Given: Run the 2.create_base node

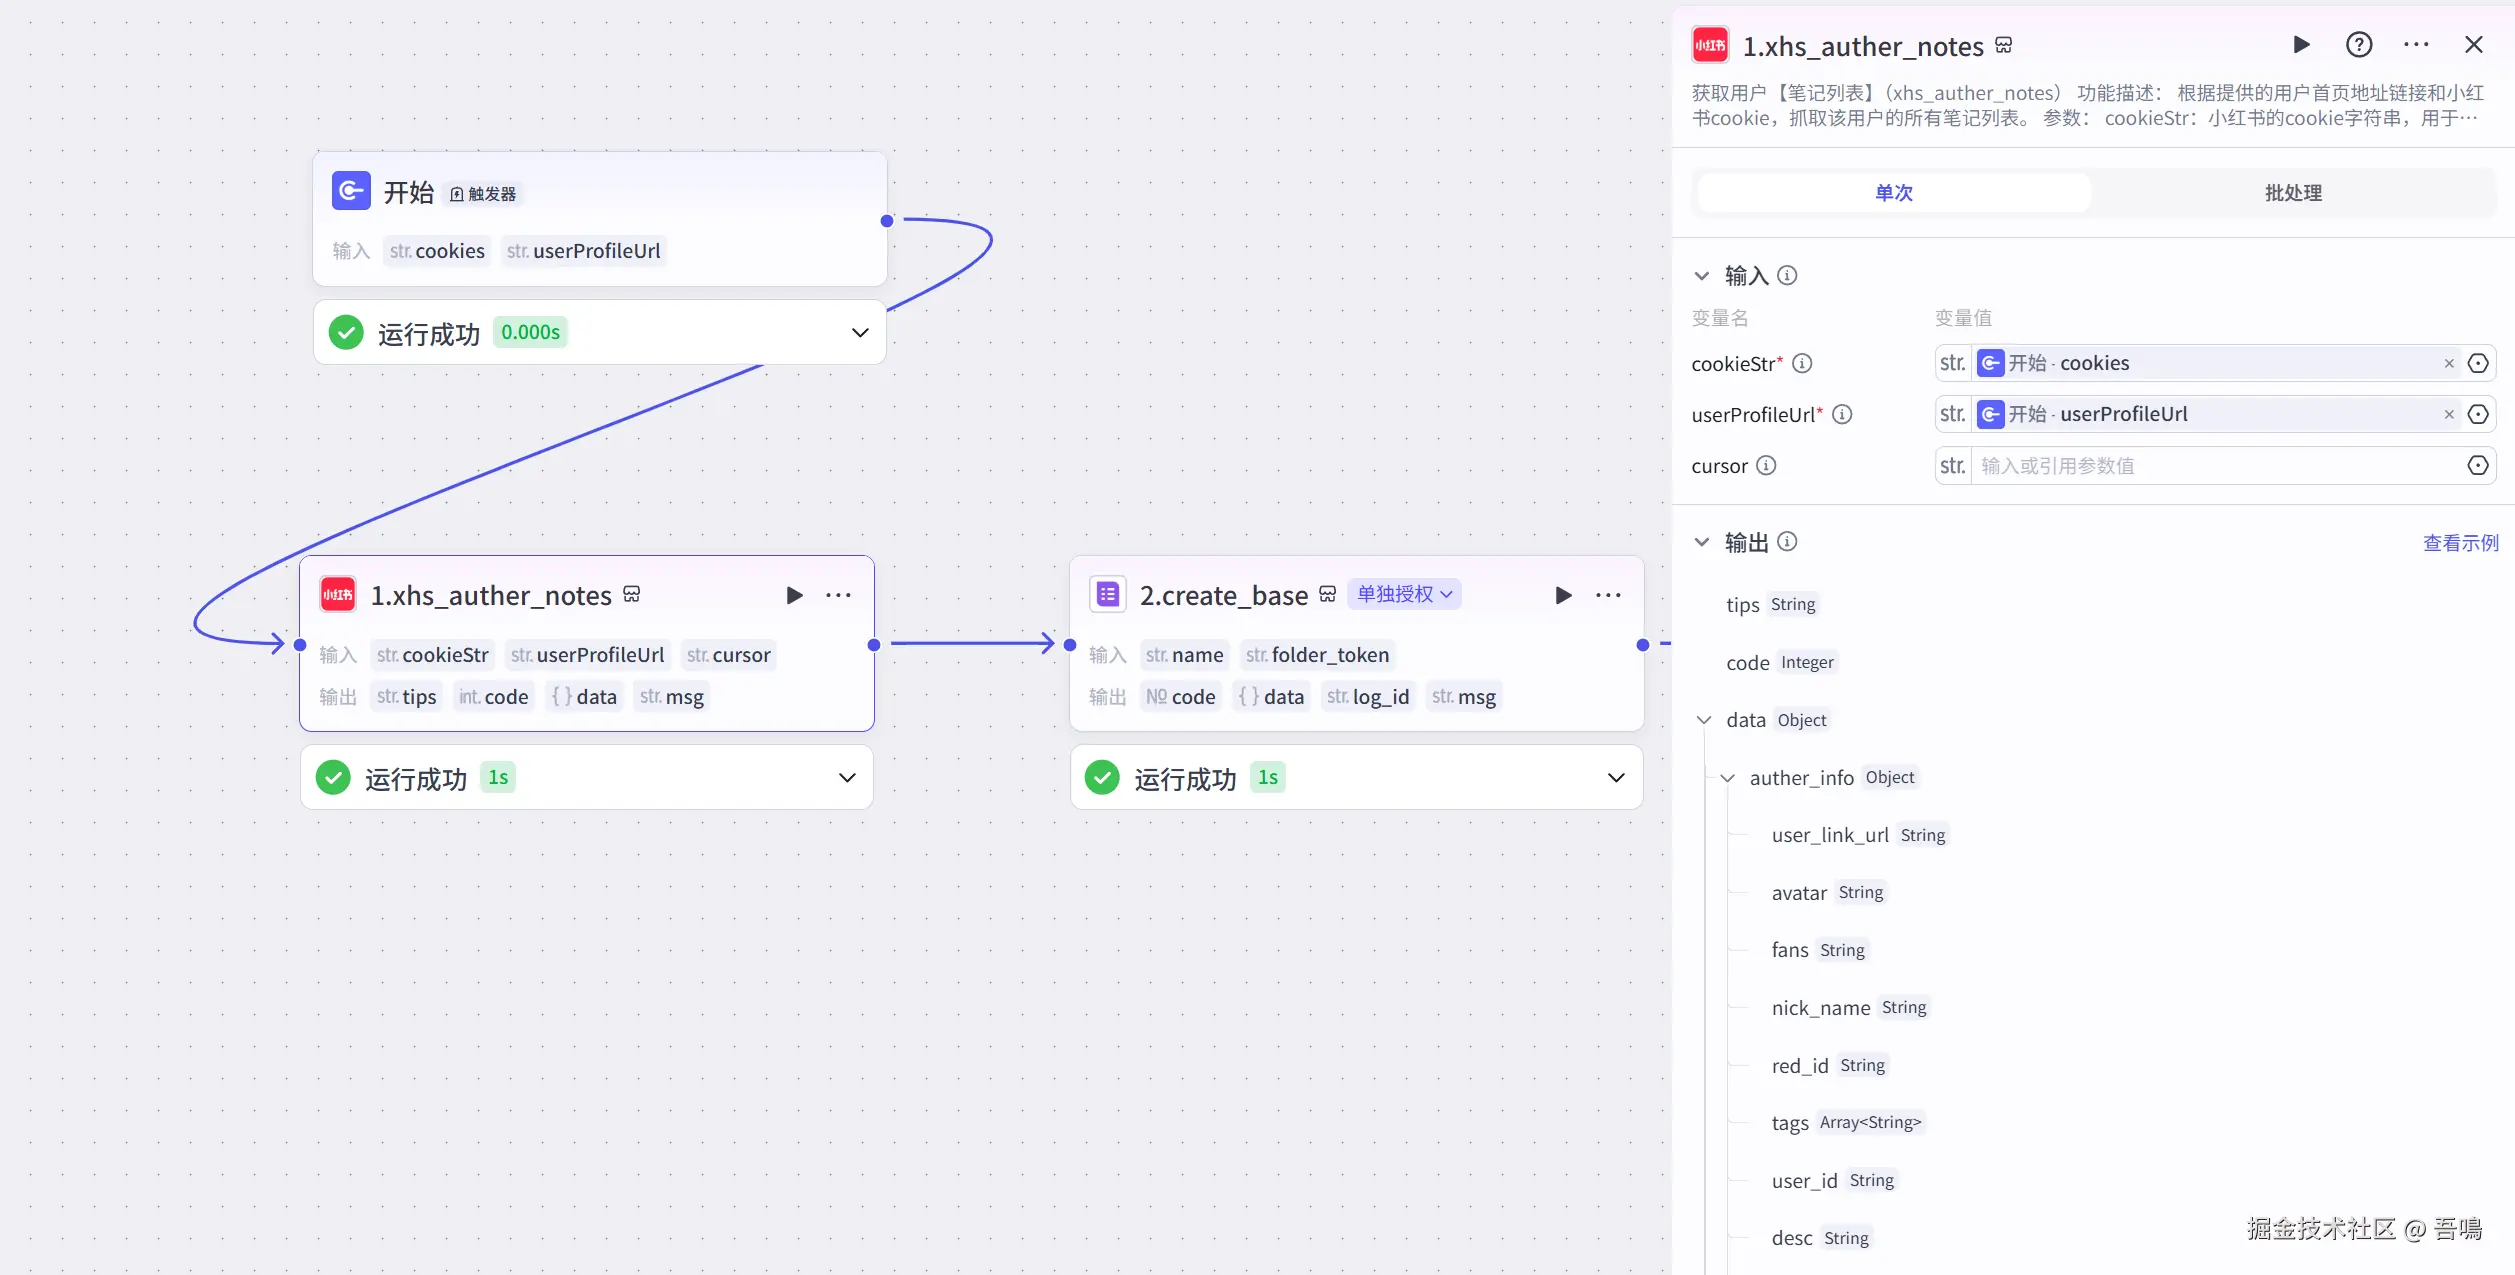Looking at the screenshot, I should point(1563,596).
